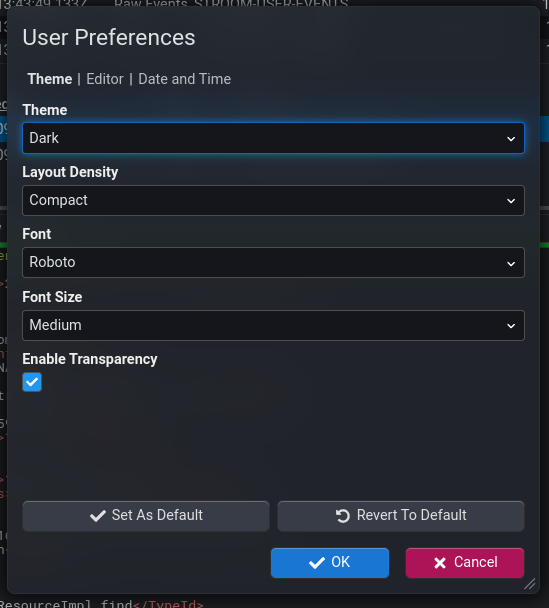The image size is (549, 608).
Task: Click the chevron arrow of Font dropdown
Action: click(x=511, y=264)
